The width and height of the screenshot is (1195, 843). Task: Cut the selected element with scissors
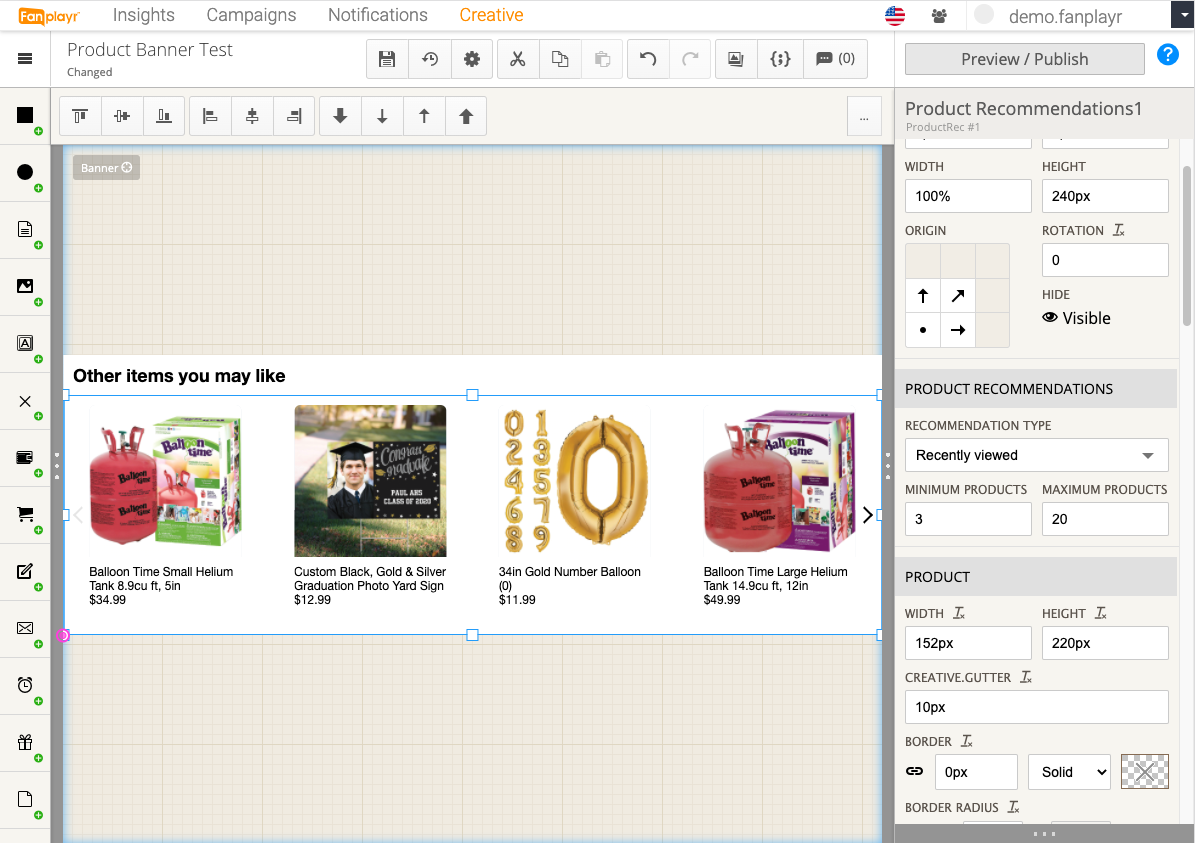click(x=517, y=59)
